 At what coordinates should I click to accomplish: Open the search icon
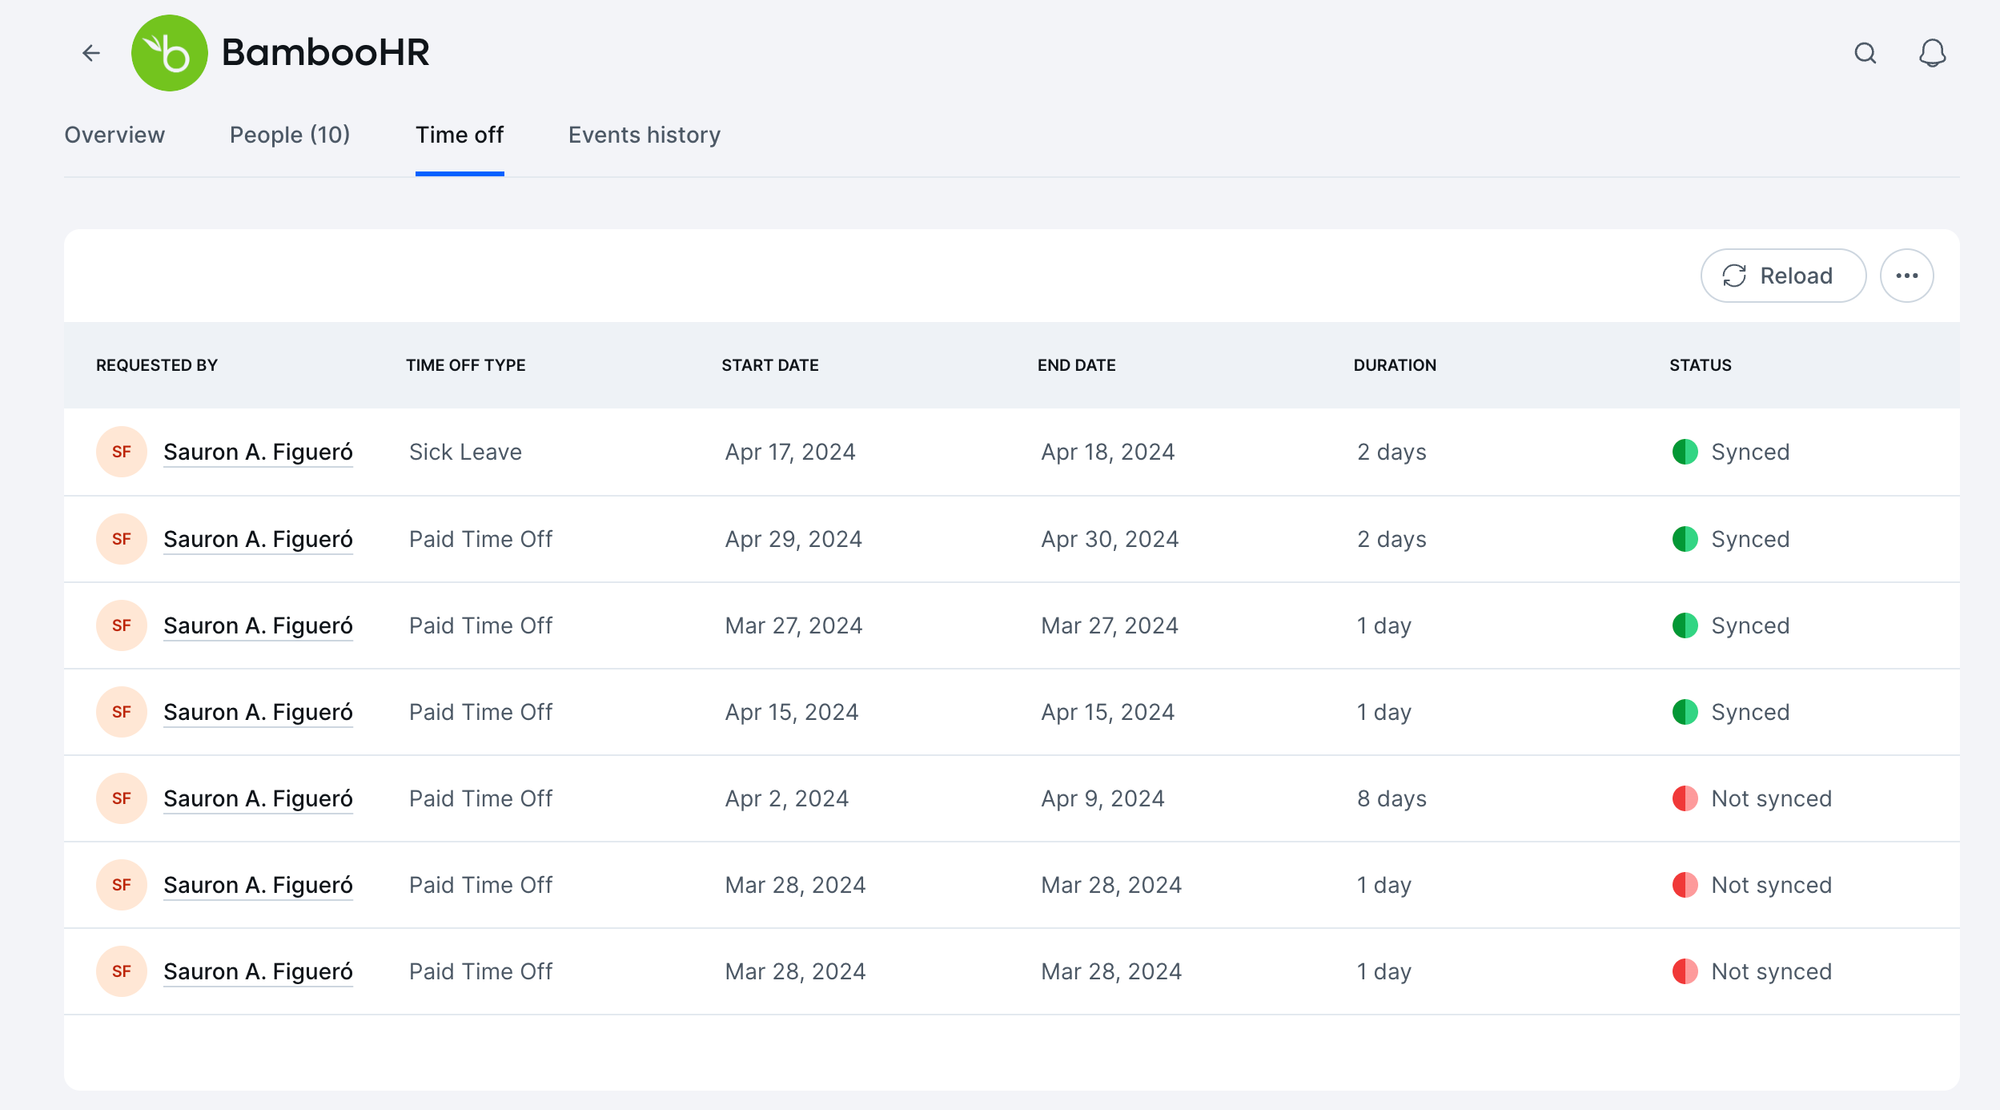point(1865,53)
